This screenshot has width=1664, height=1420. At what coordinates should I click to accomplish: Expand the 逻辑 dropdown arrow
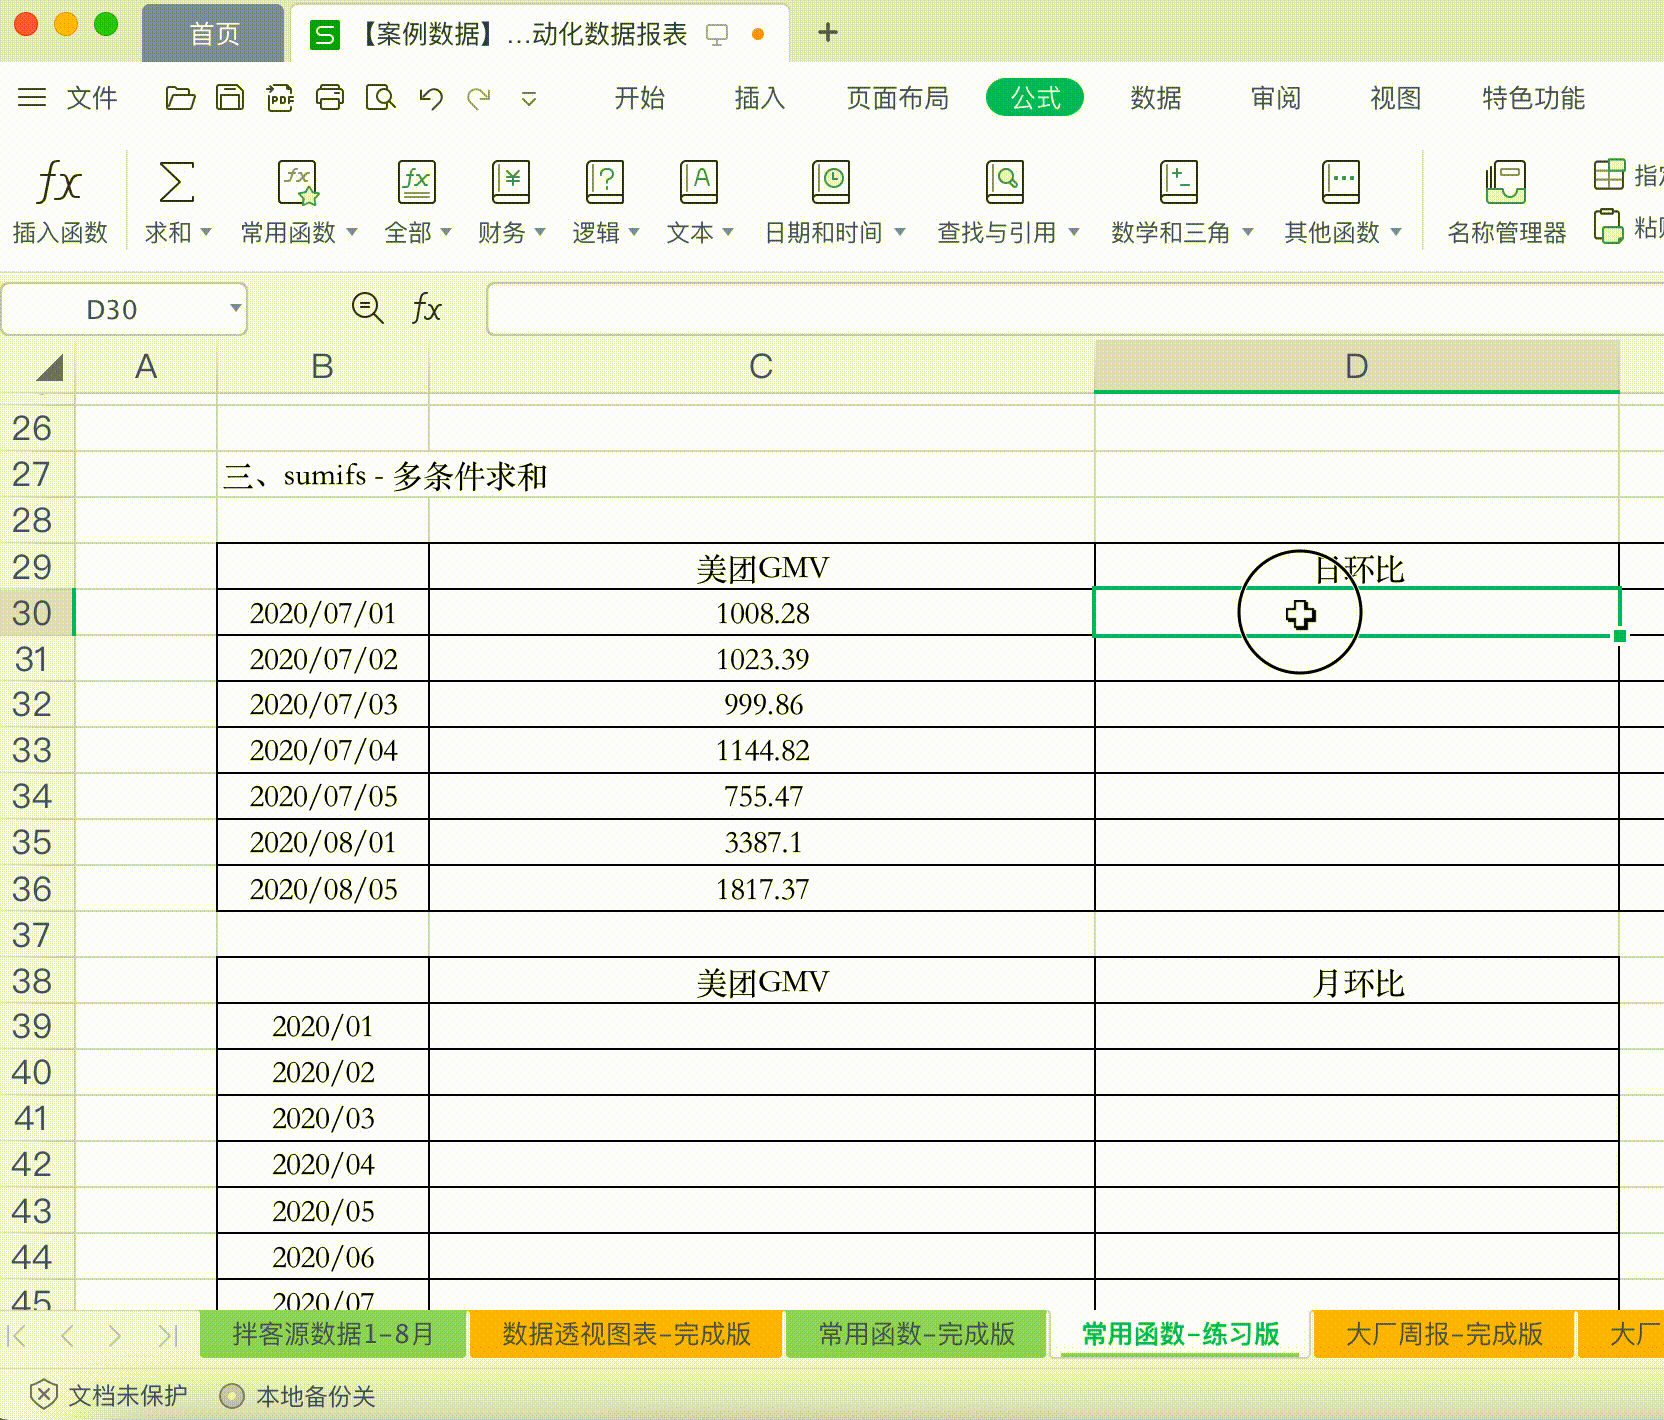click(634, 232)
